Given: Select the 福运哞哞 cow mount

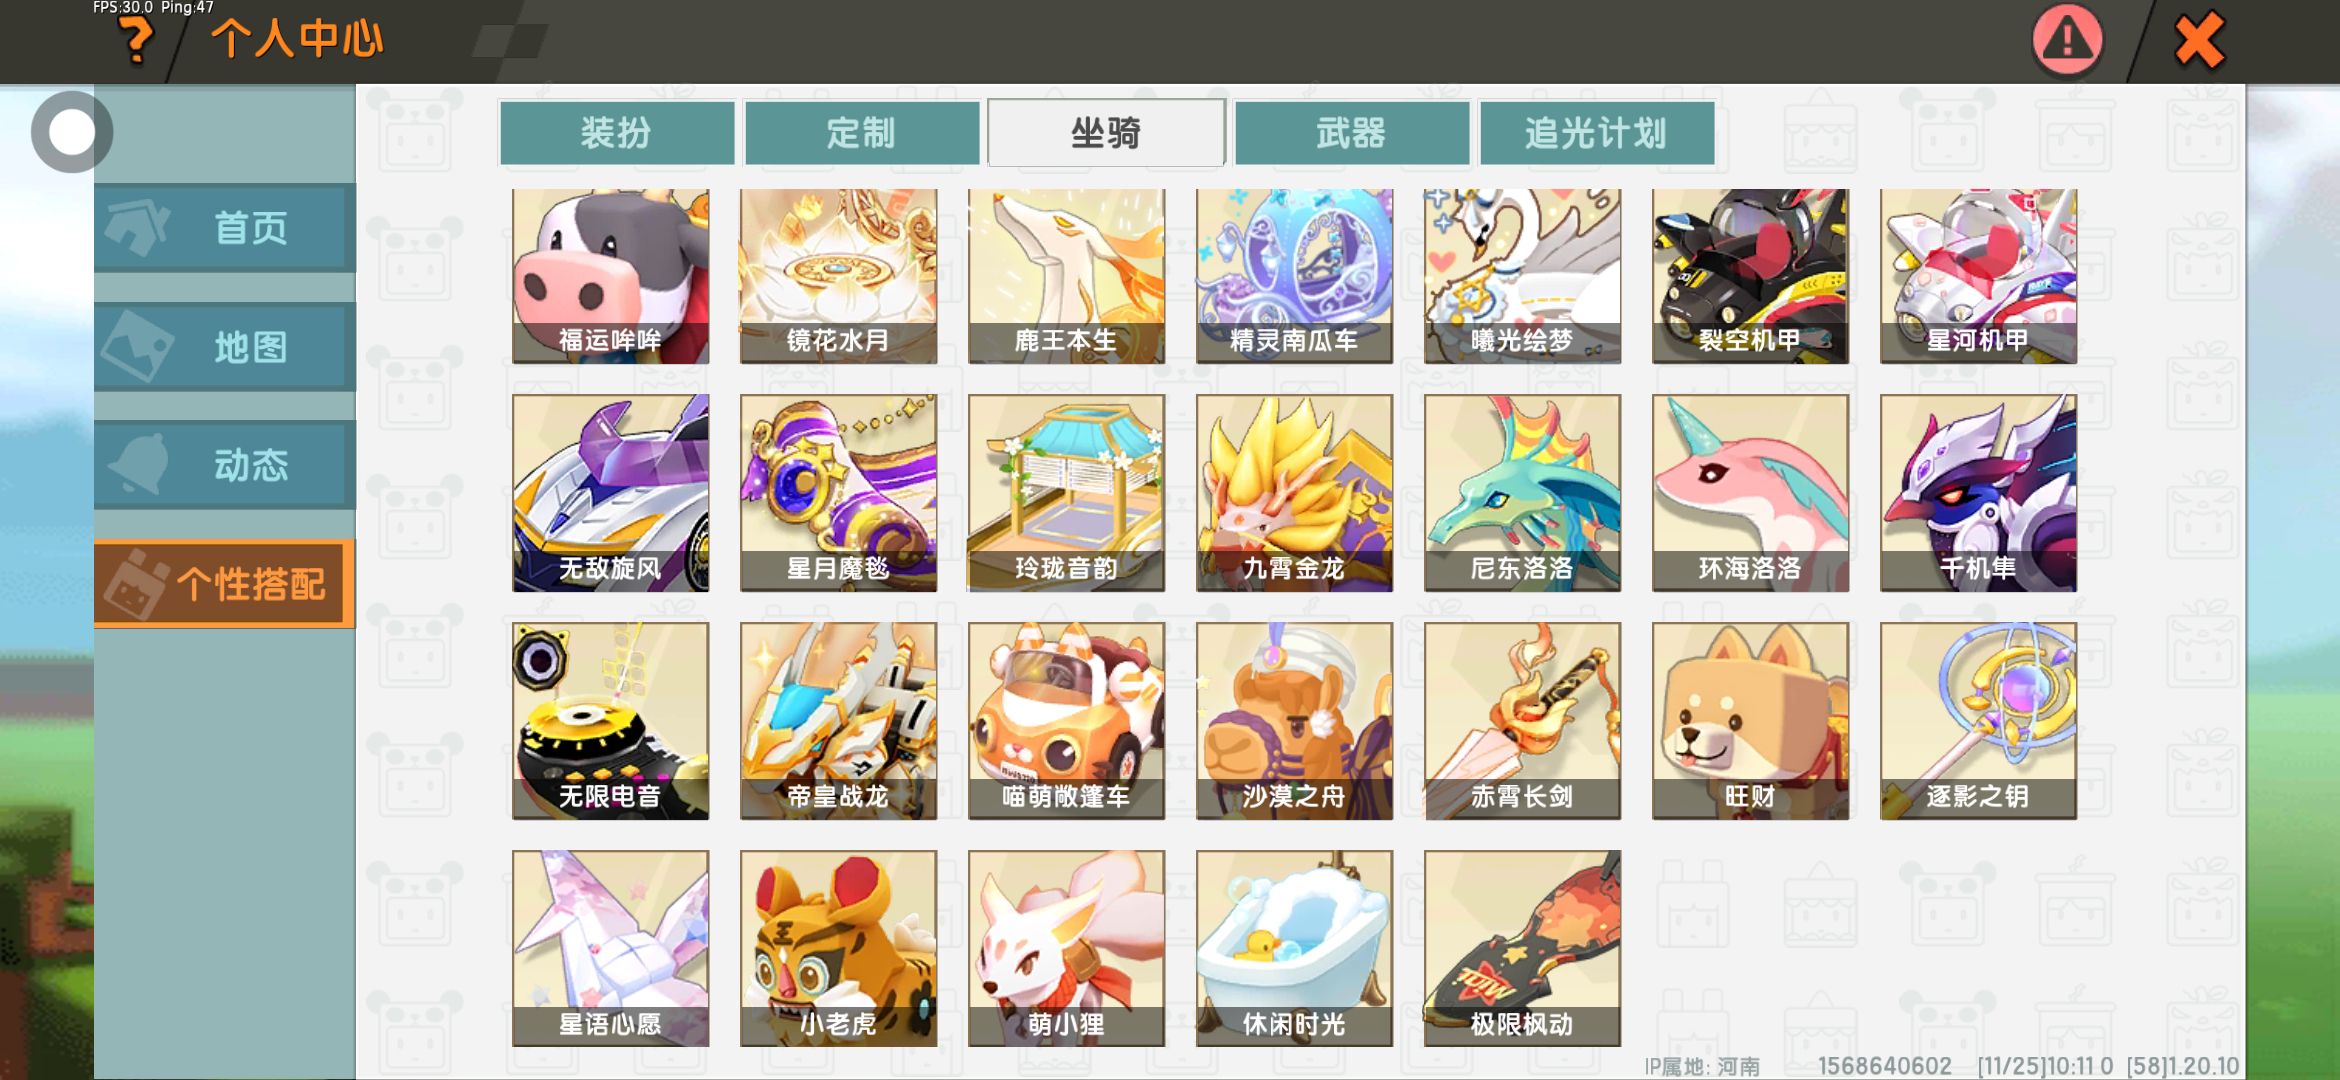Looking at the screenshot, I should pos(610,276).
